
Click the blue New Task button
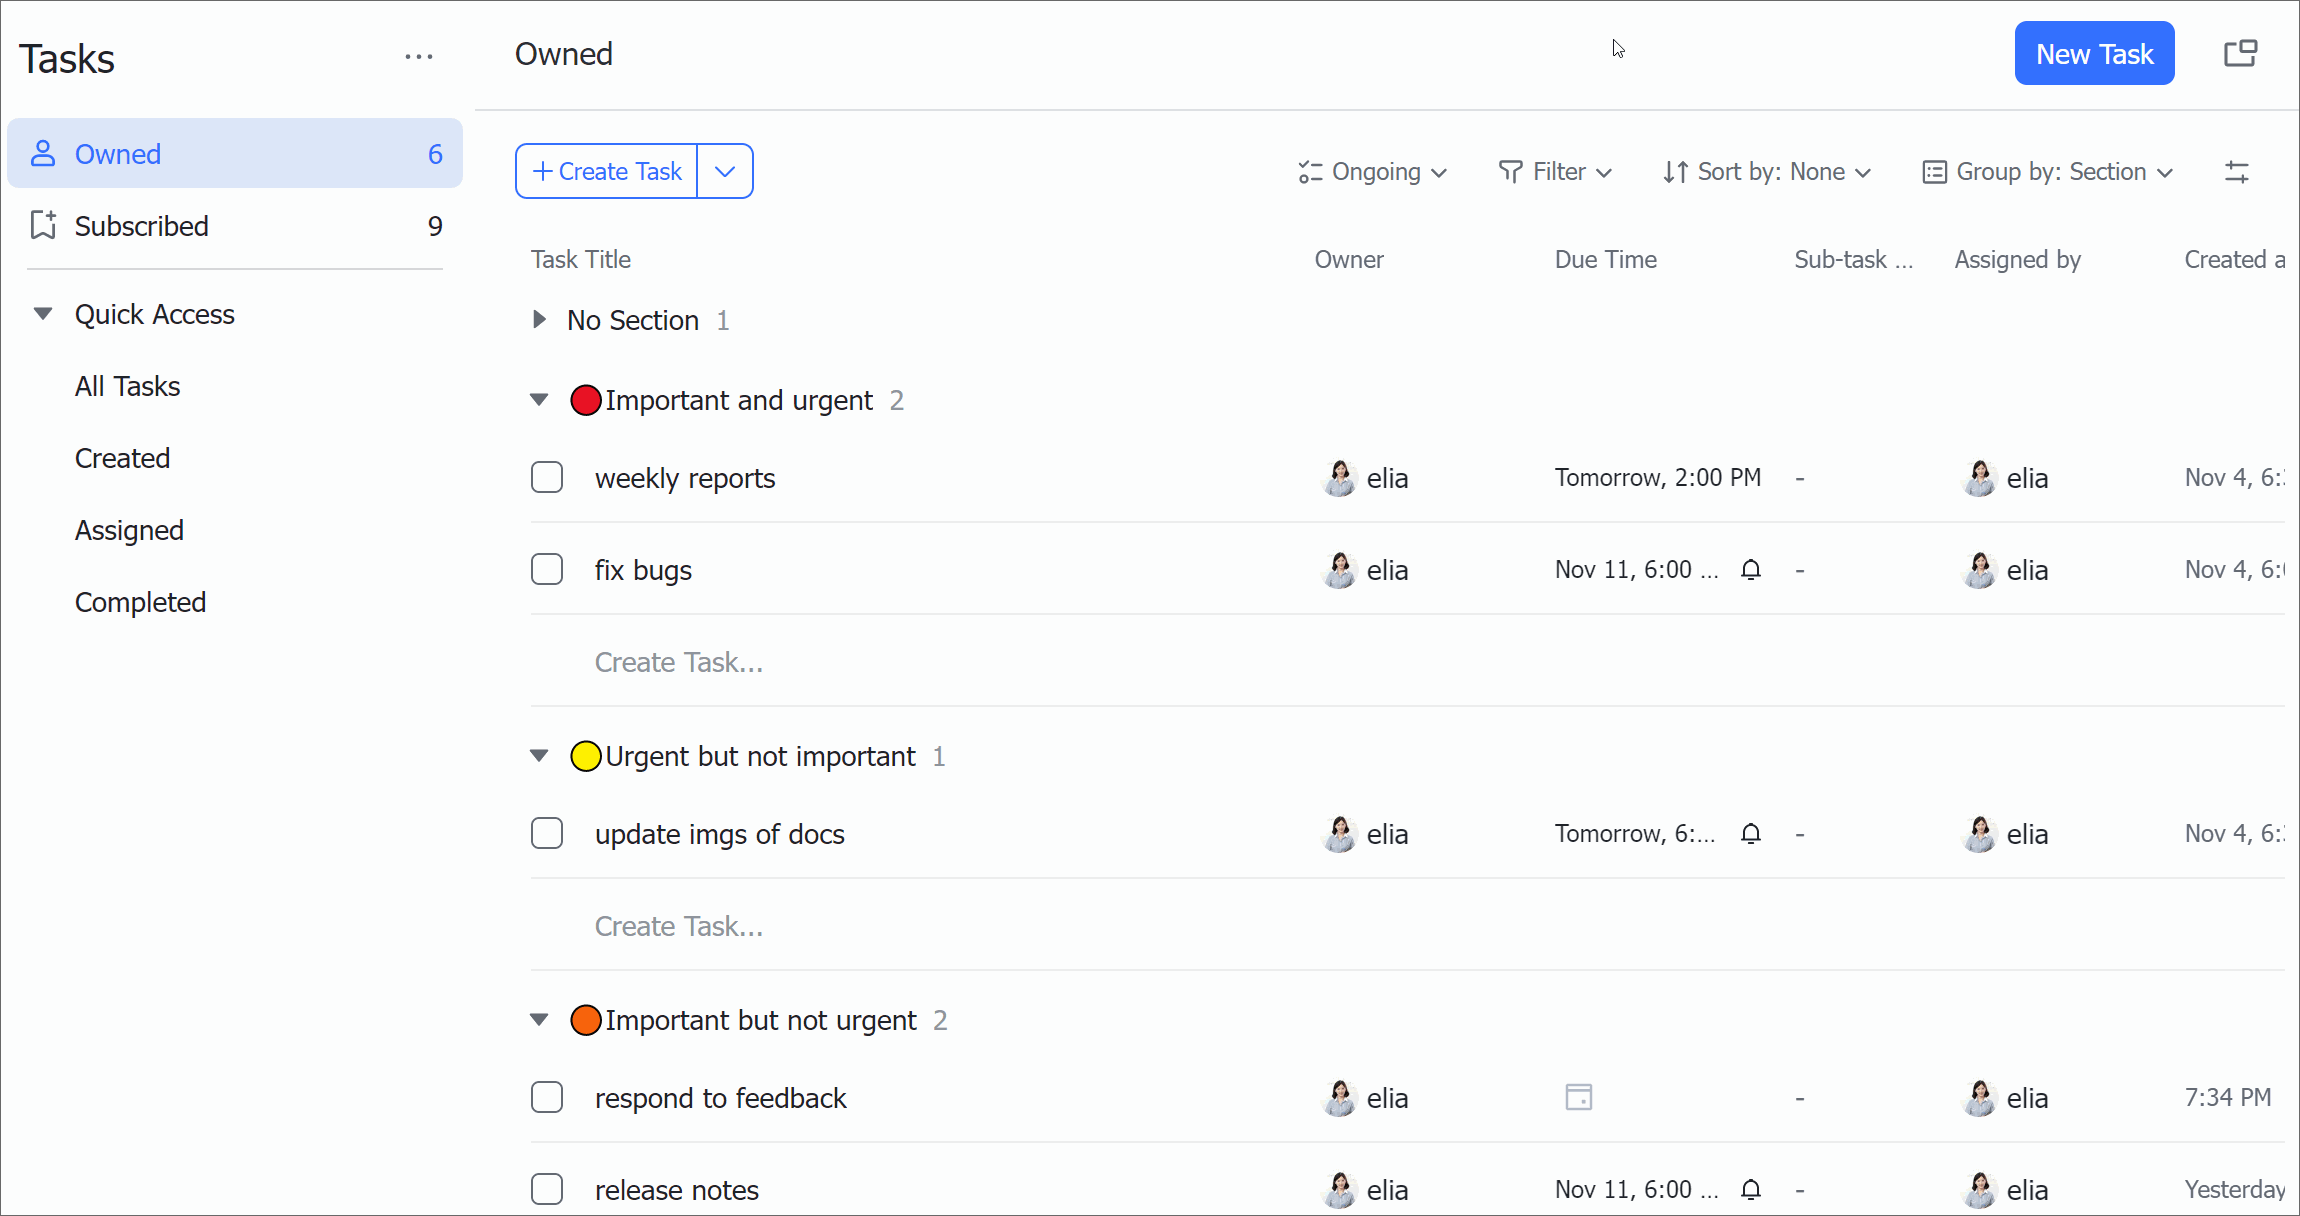[x=2094, y=54]
